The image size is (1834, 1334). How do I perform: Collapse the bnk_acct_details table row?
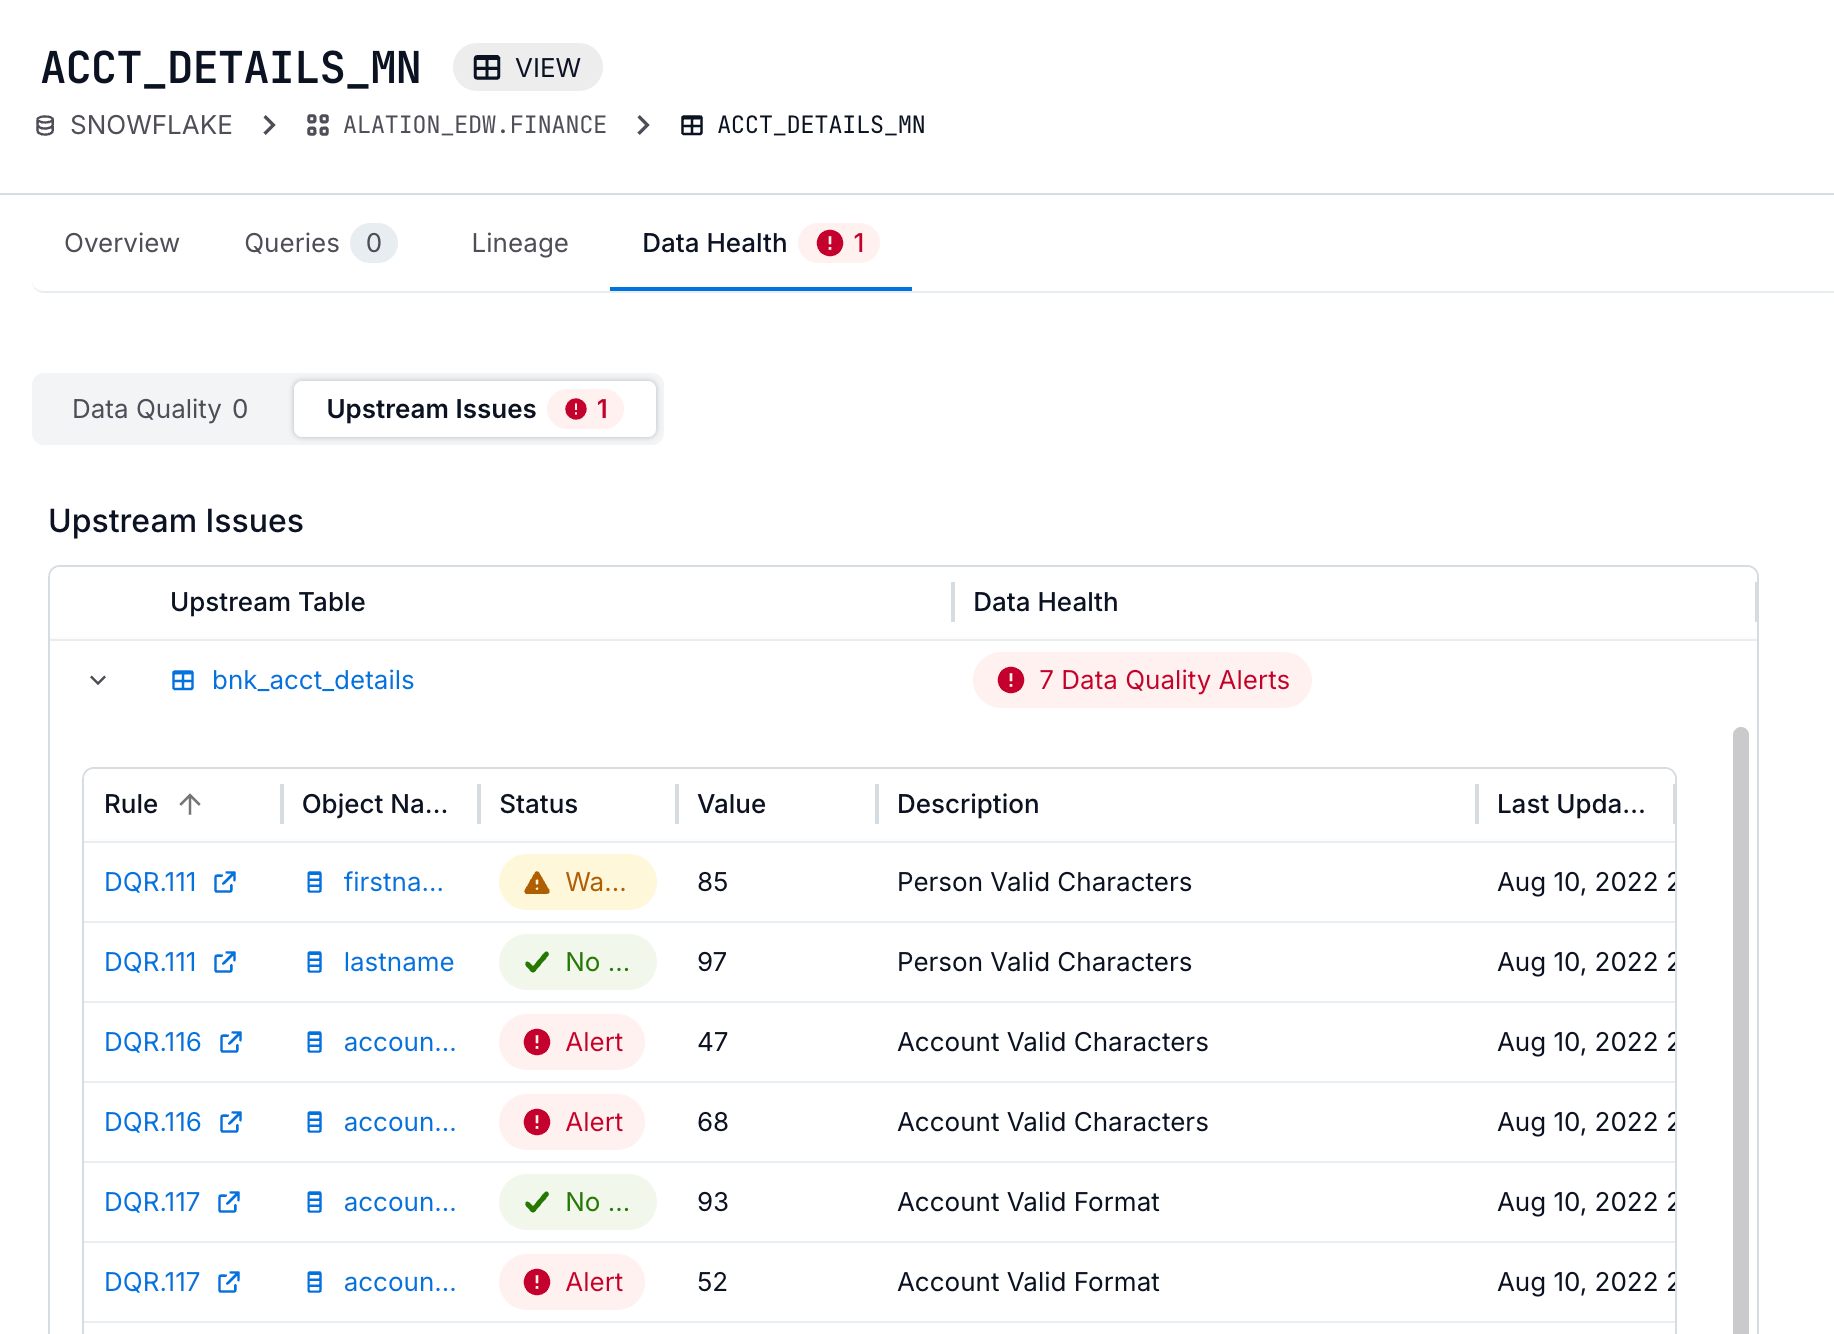[98, 680]
